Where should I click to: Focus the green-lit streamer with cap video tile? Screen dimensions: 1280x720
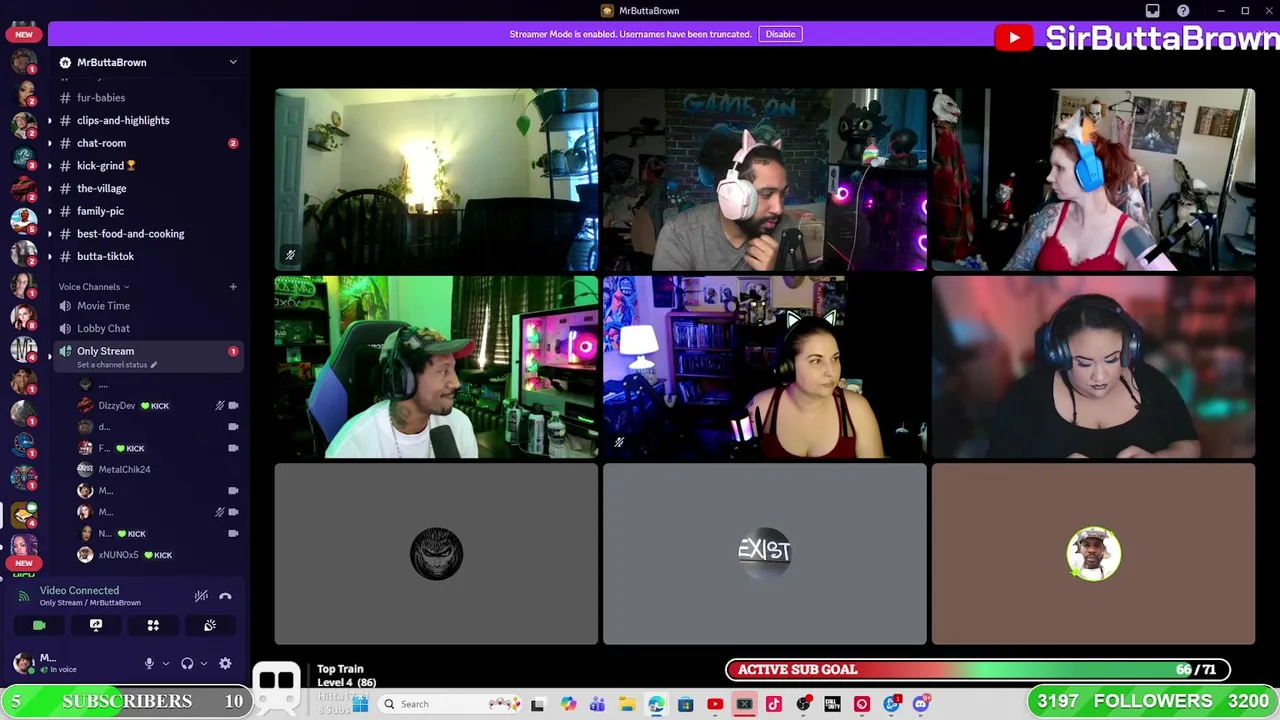pyautogui.click(x=436, y=367)
